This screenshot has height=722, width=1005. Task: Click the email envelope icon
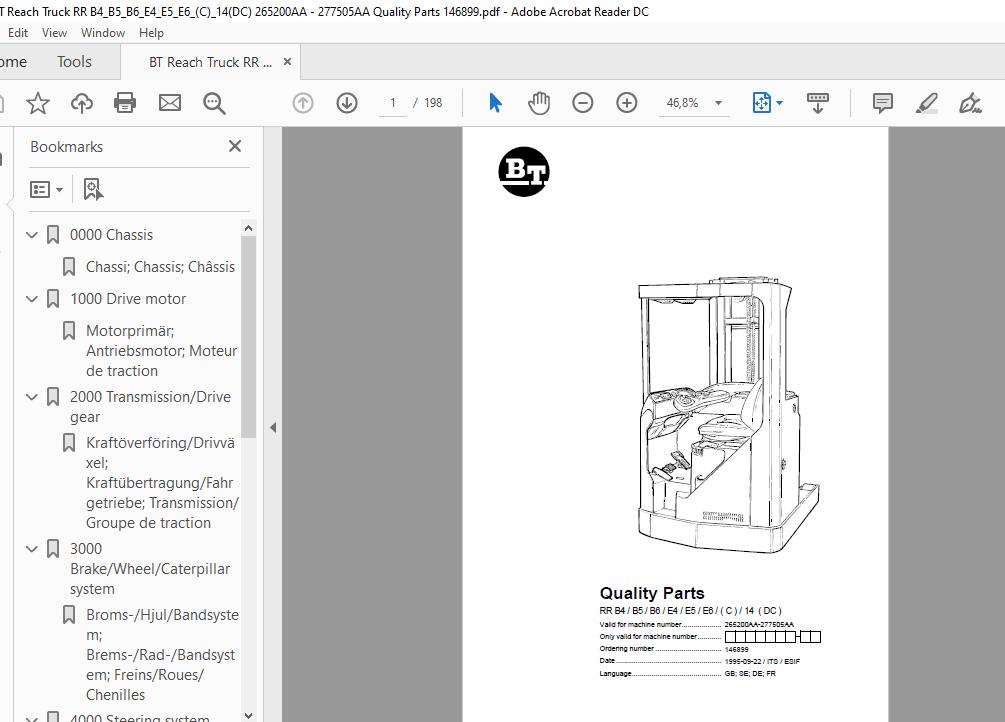click(170, 103)
